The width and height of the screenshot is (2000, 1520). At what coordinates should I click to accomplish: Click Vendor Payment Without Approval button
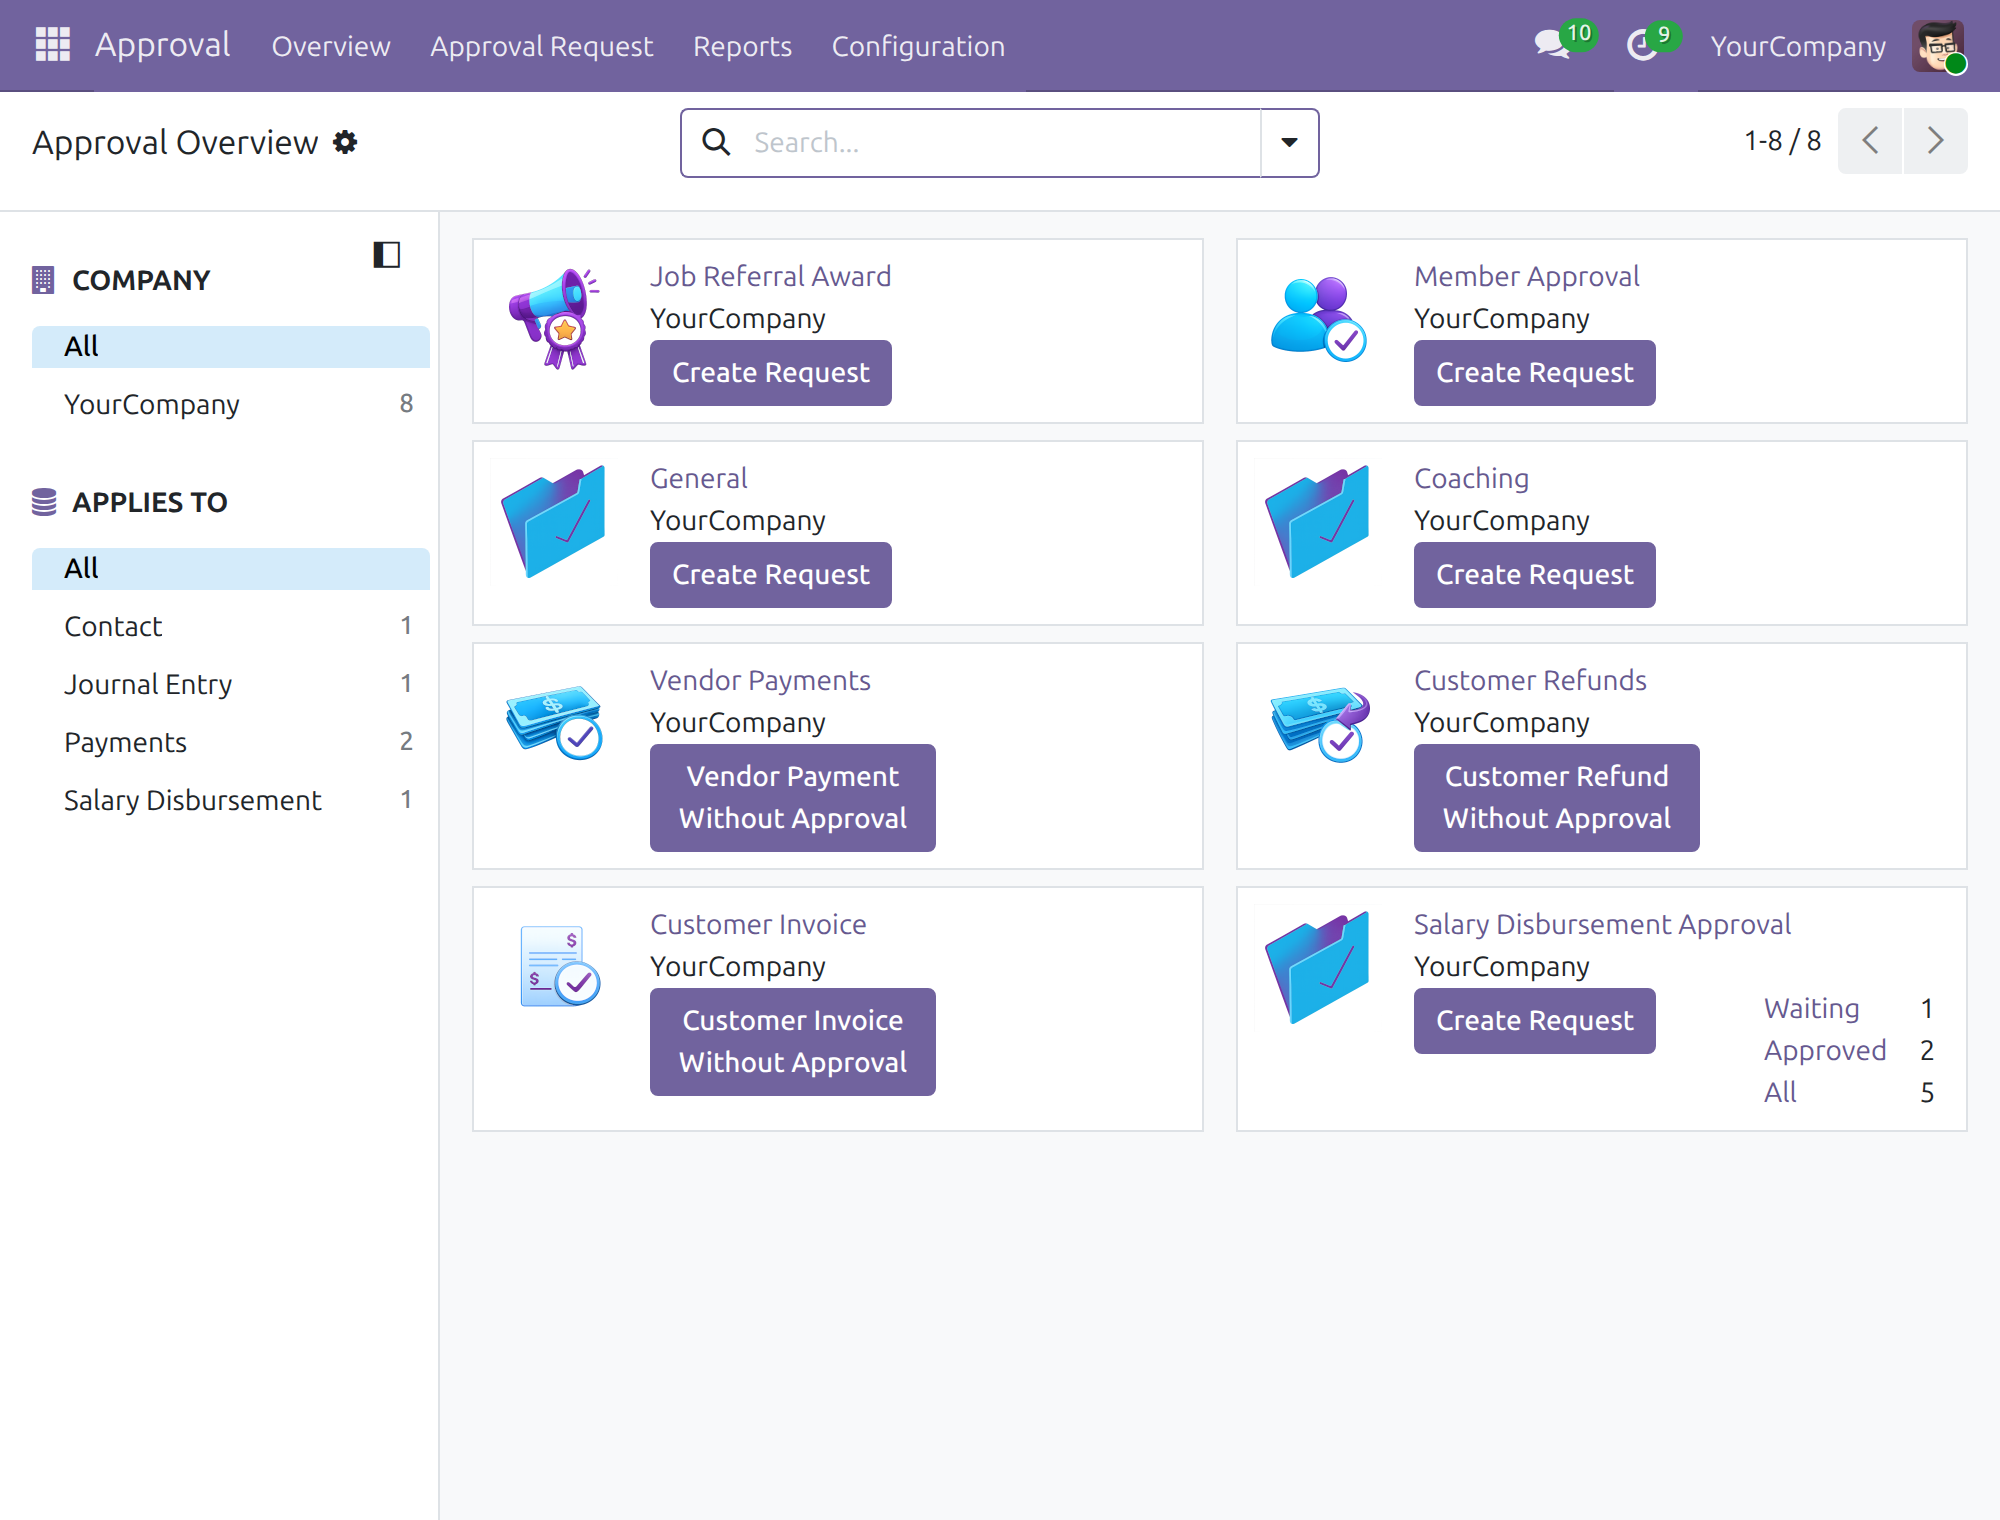[793, 798]
